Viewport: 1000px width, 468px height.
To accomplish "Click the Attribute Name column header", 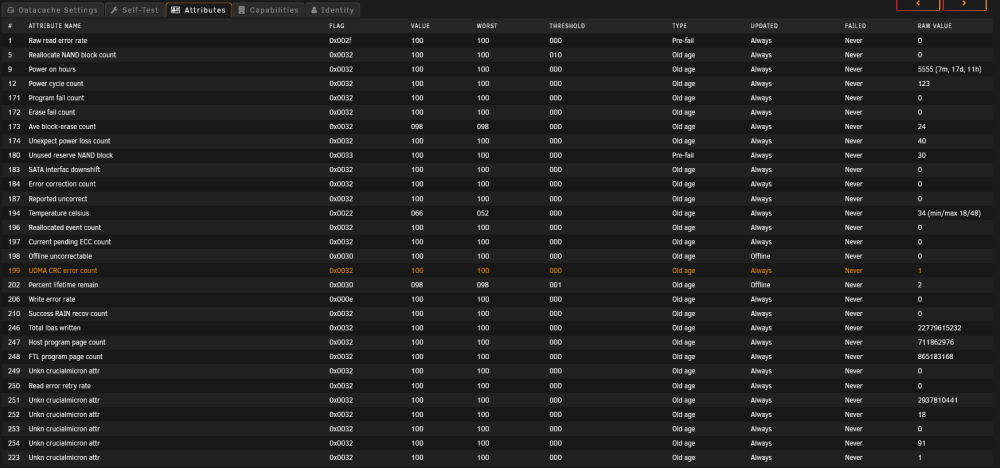I will [55, 26].
